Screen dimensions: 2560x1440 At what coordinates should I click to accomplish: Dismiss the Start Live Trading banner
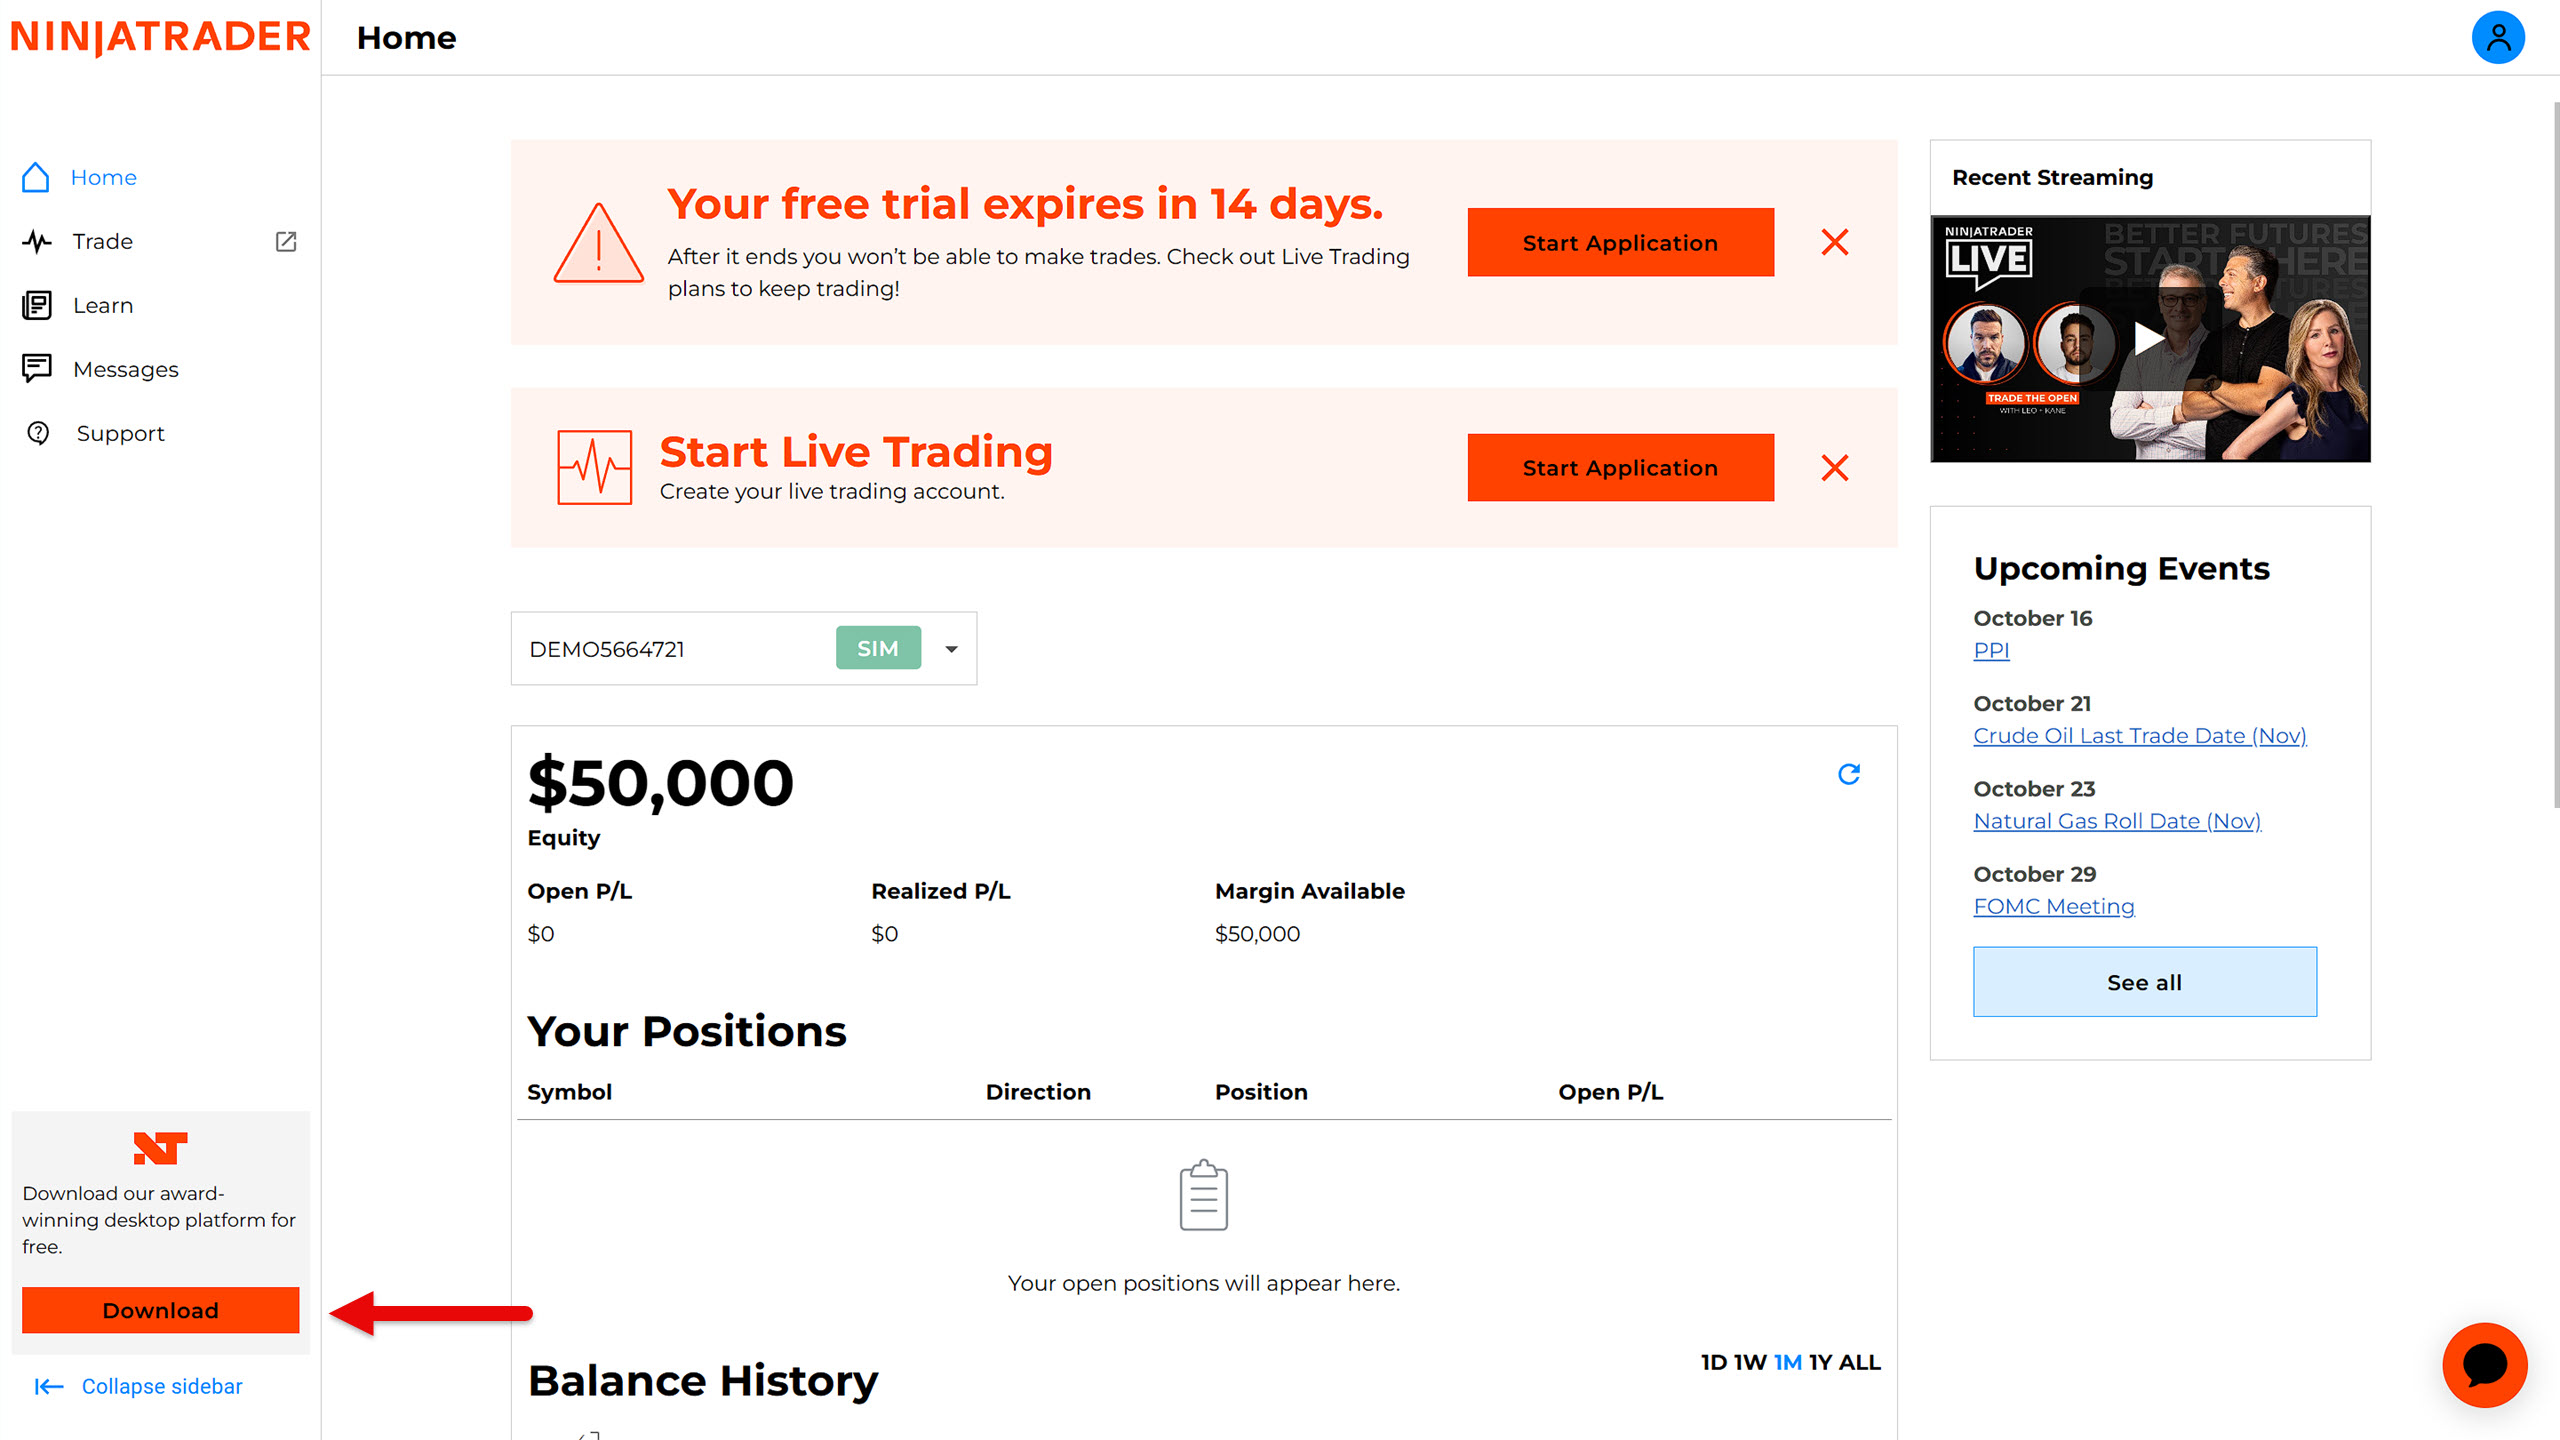pos(1834,468)
